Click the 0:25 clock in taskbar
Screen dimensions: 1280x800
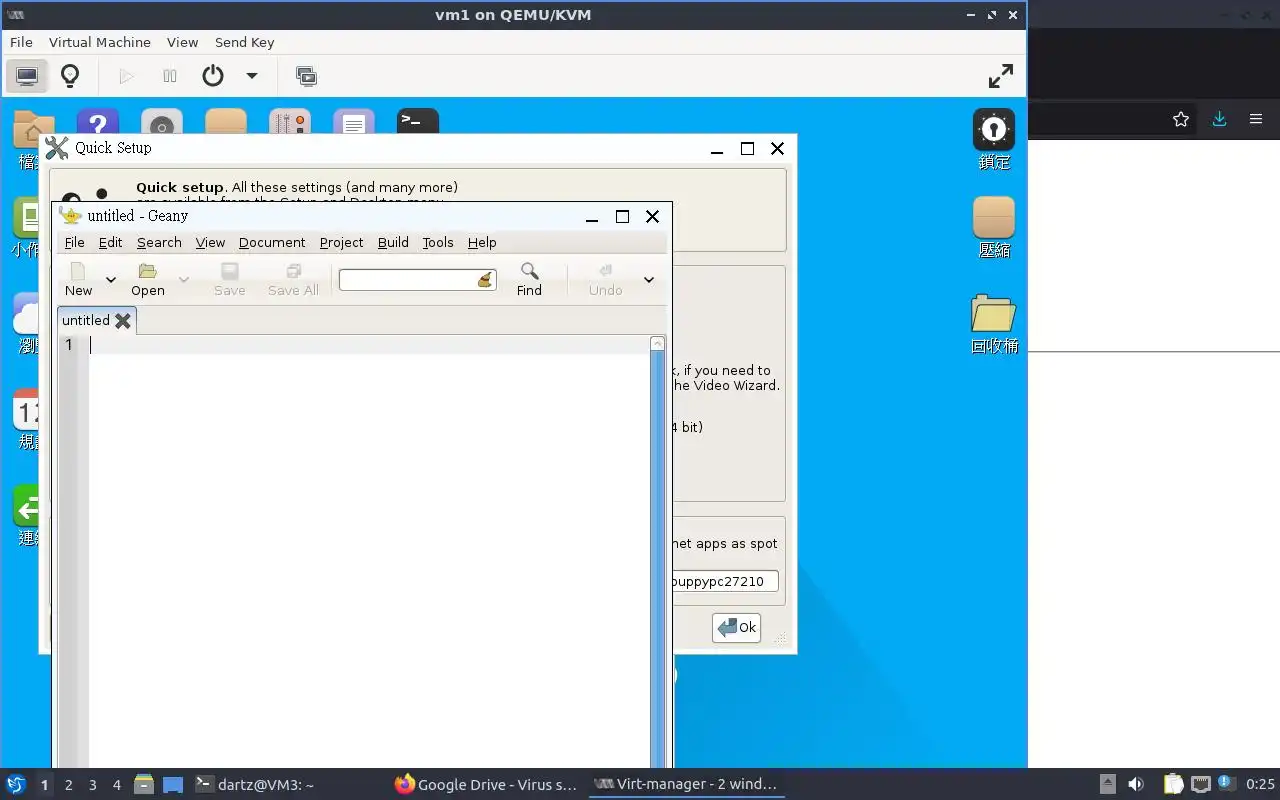1260,785
